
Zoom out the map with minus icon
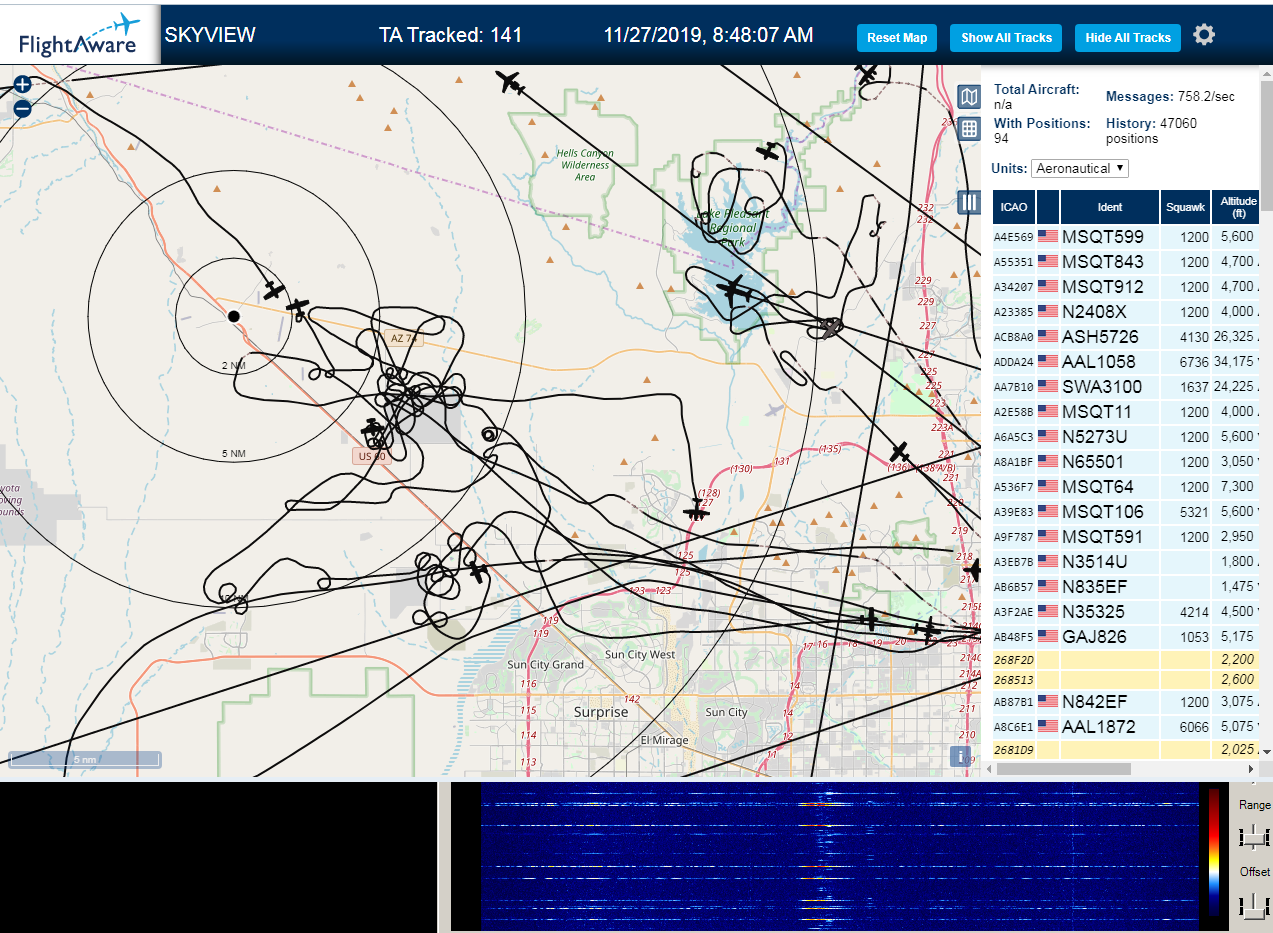pyautogui.click(x=22, y=109)
